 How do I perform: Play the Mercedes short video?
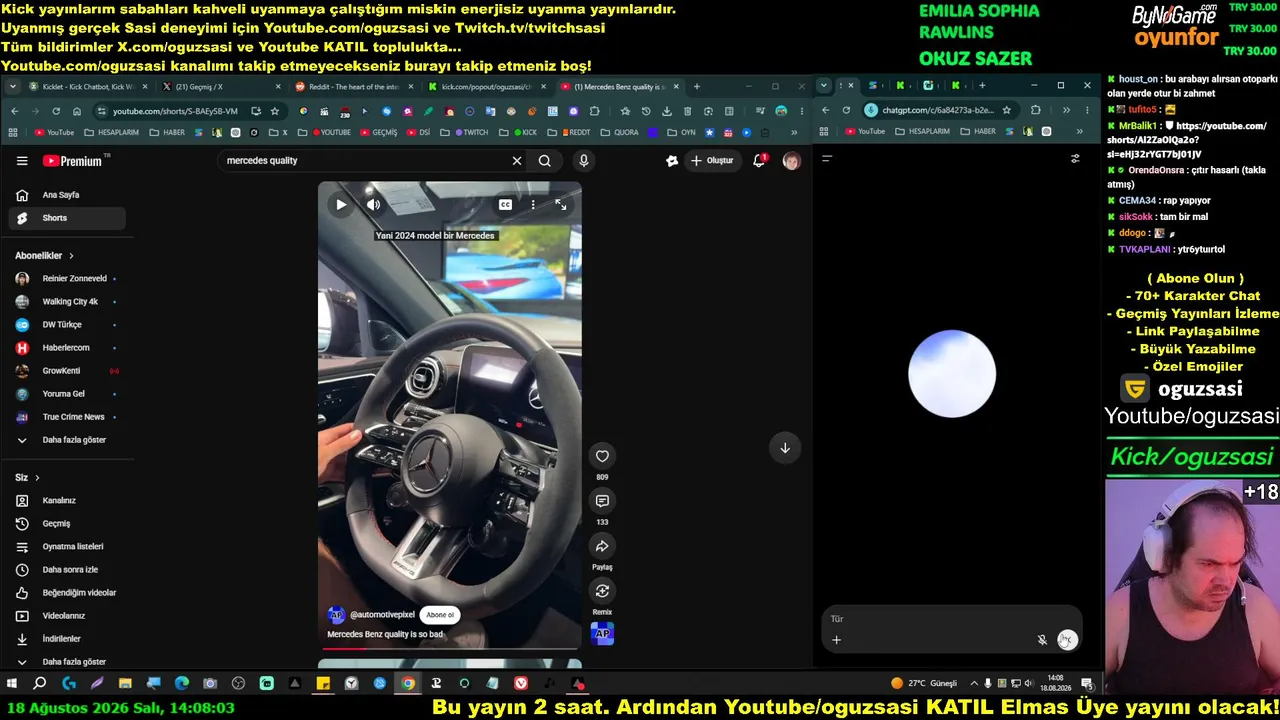pyautogui.click(x=341, y=205)
